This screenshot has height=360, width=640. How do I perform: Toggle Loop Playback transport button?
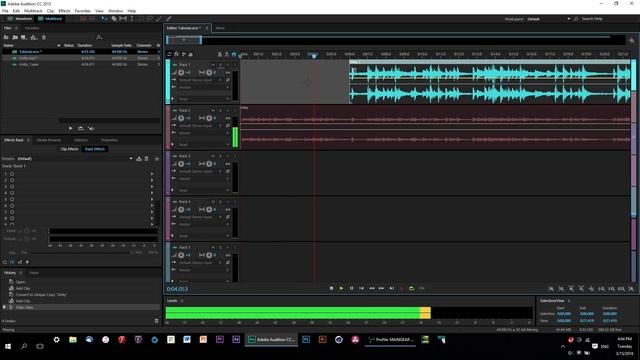(x=411, y=288)
